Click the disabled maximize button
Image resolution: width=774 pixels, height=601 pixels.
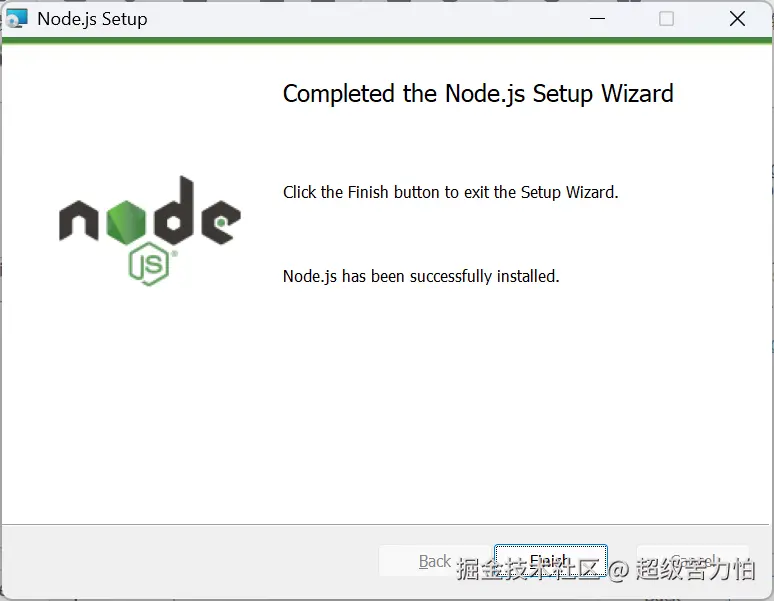(666, 19)
